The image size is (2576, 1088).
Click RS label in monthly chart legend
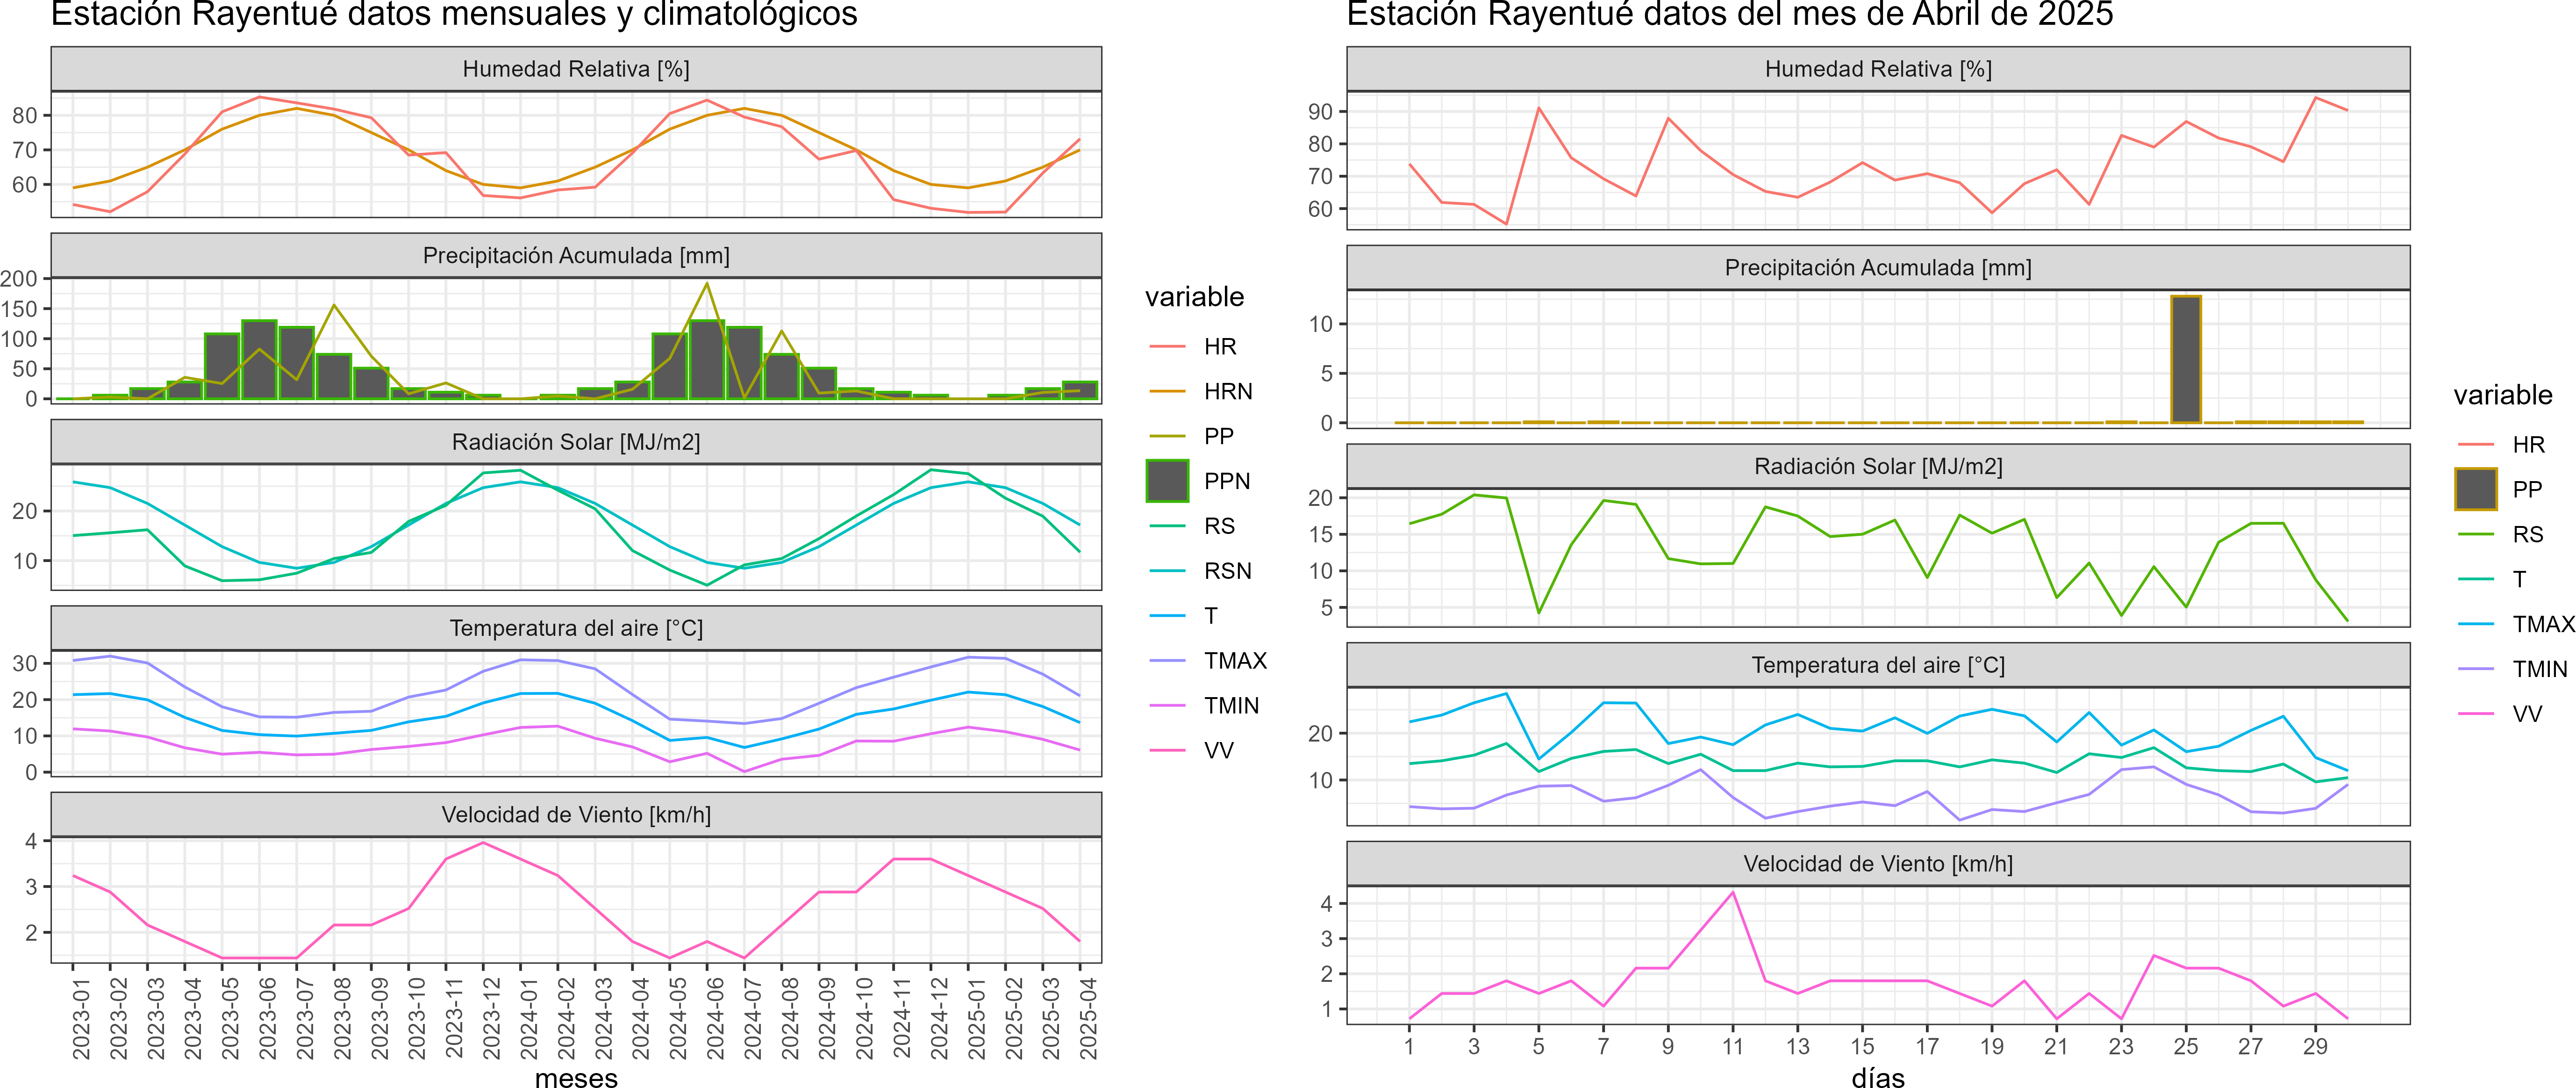[x=1219, y=526]
